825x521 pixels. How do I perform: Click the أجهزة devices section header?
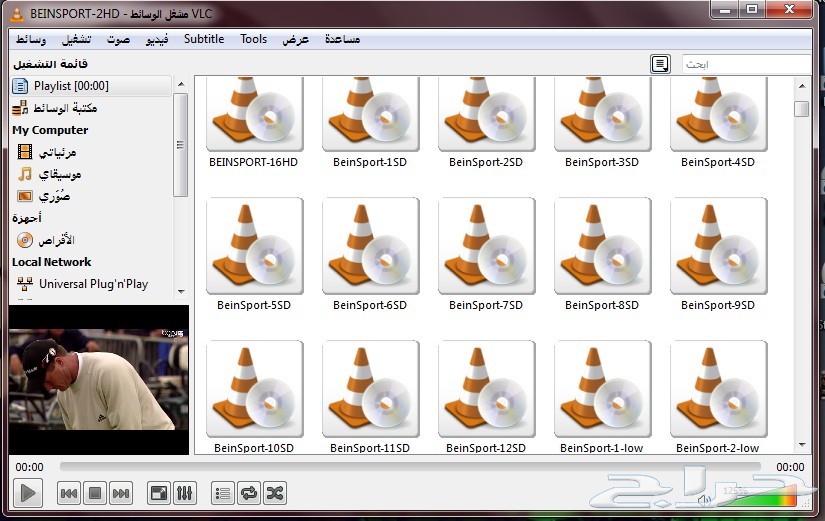point(26,218)
